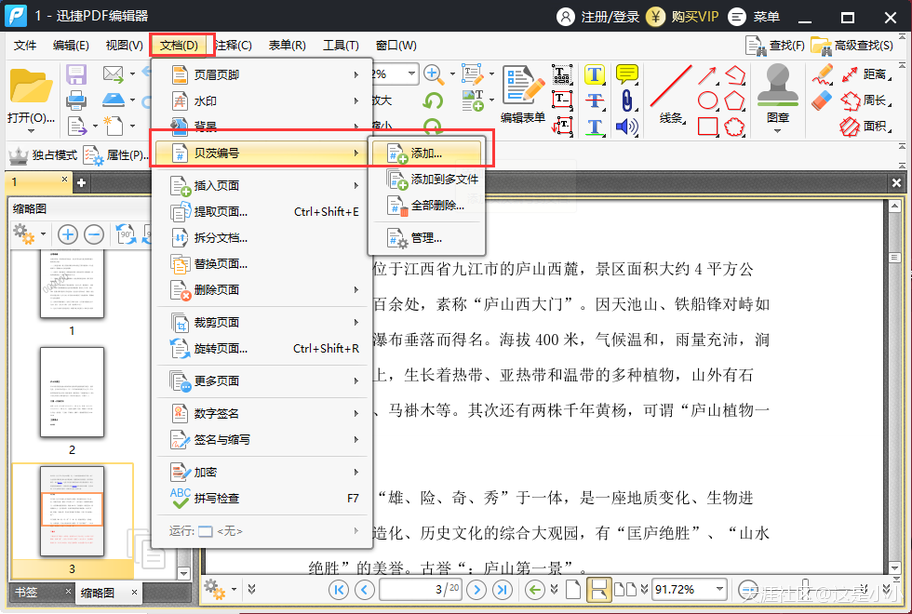This screenshot has height=614, width=912.
Task: Select the 距离 measurement tool
Action: pyautogui.click(x=865, y=74)
